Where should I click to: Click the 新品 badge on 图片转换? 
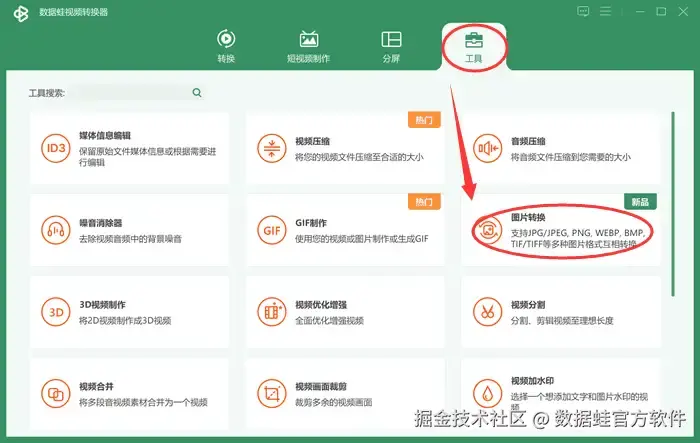[x=640, y=202]
